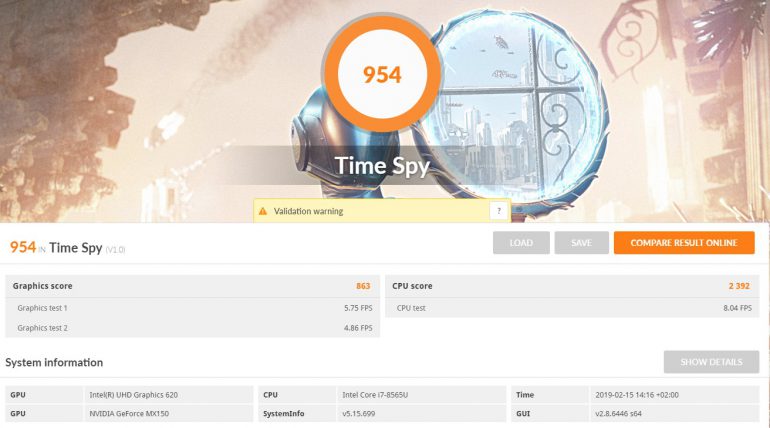The height and width of the screenshot is (428, 770).
Task: Click GUI version v2.8.6446 s64
Action: pos(618,414)
